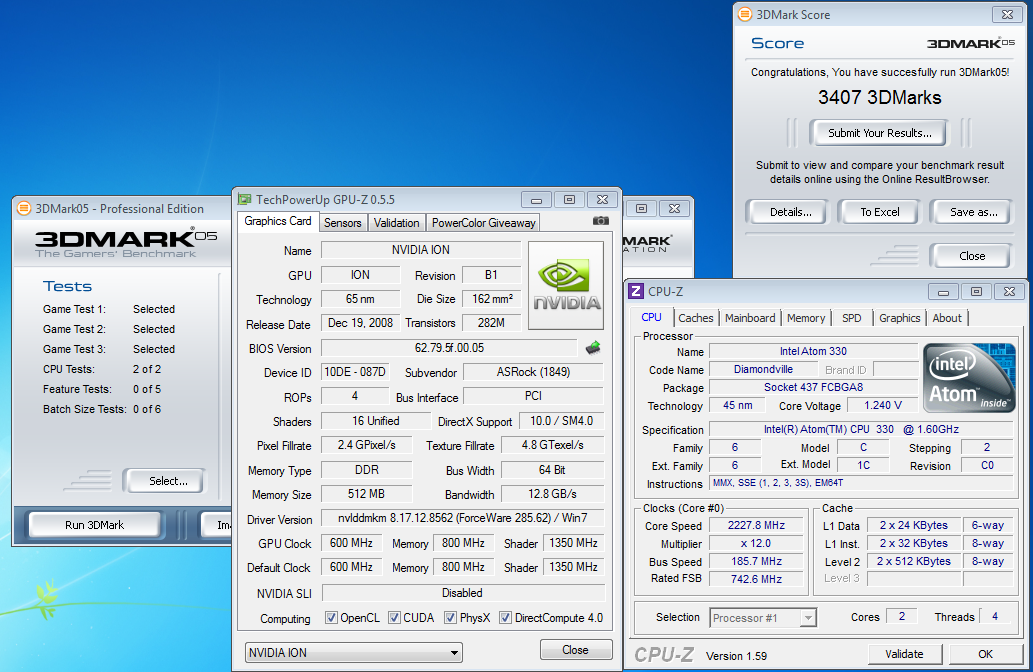The image size is (1033, 672).
Task: Toggle the PhysX checkbox
Action: [x=451, y=617]
